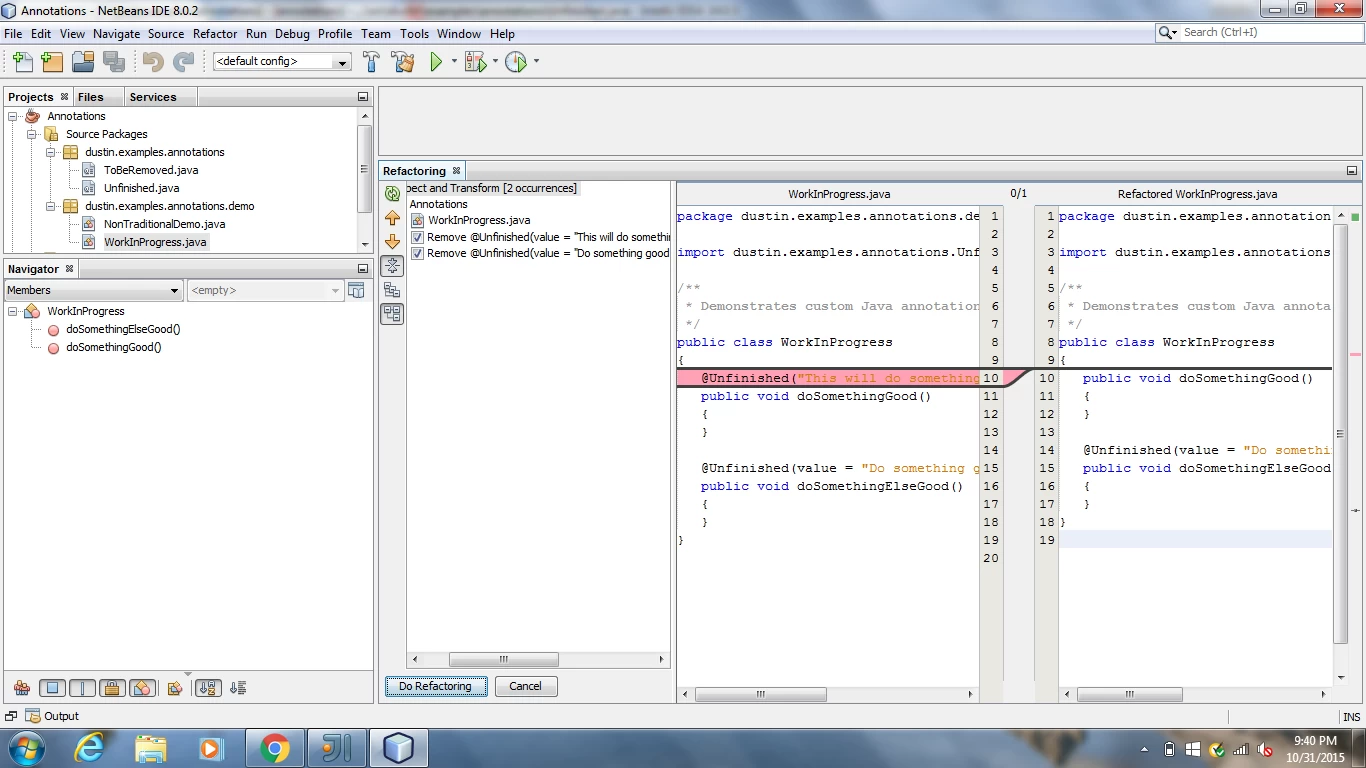The image size is (1366, 768).
Task: Click the Sort by Source icon in Navigator
Action: (238, 688)
